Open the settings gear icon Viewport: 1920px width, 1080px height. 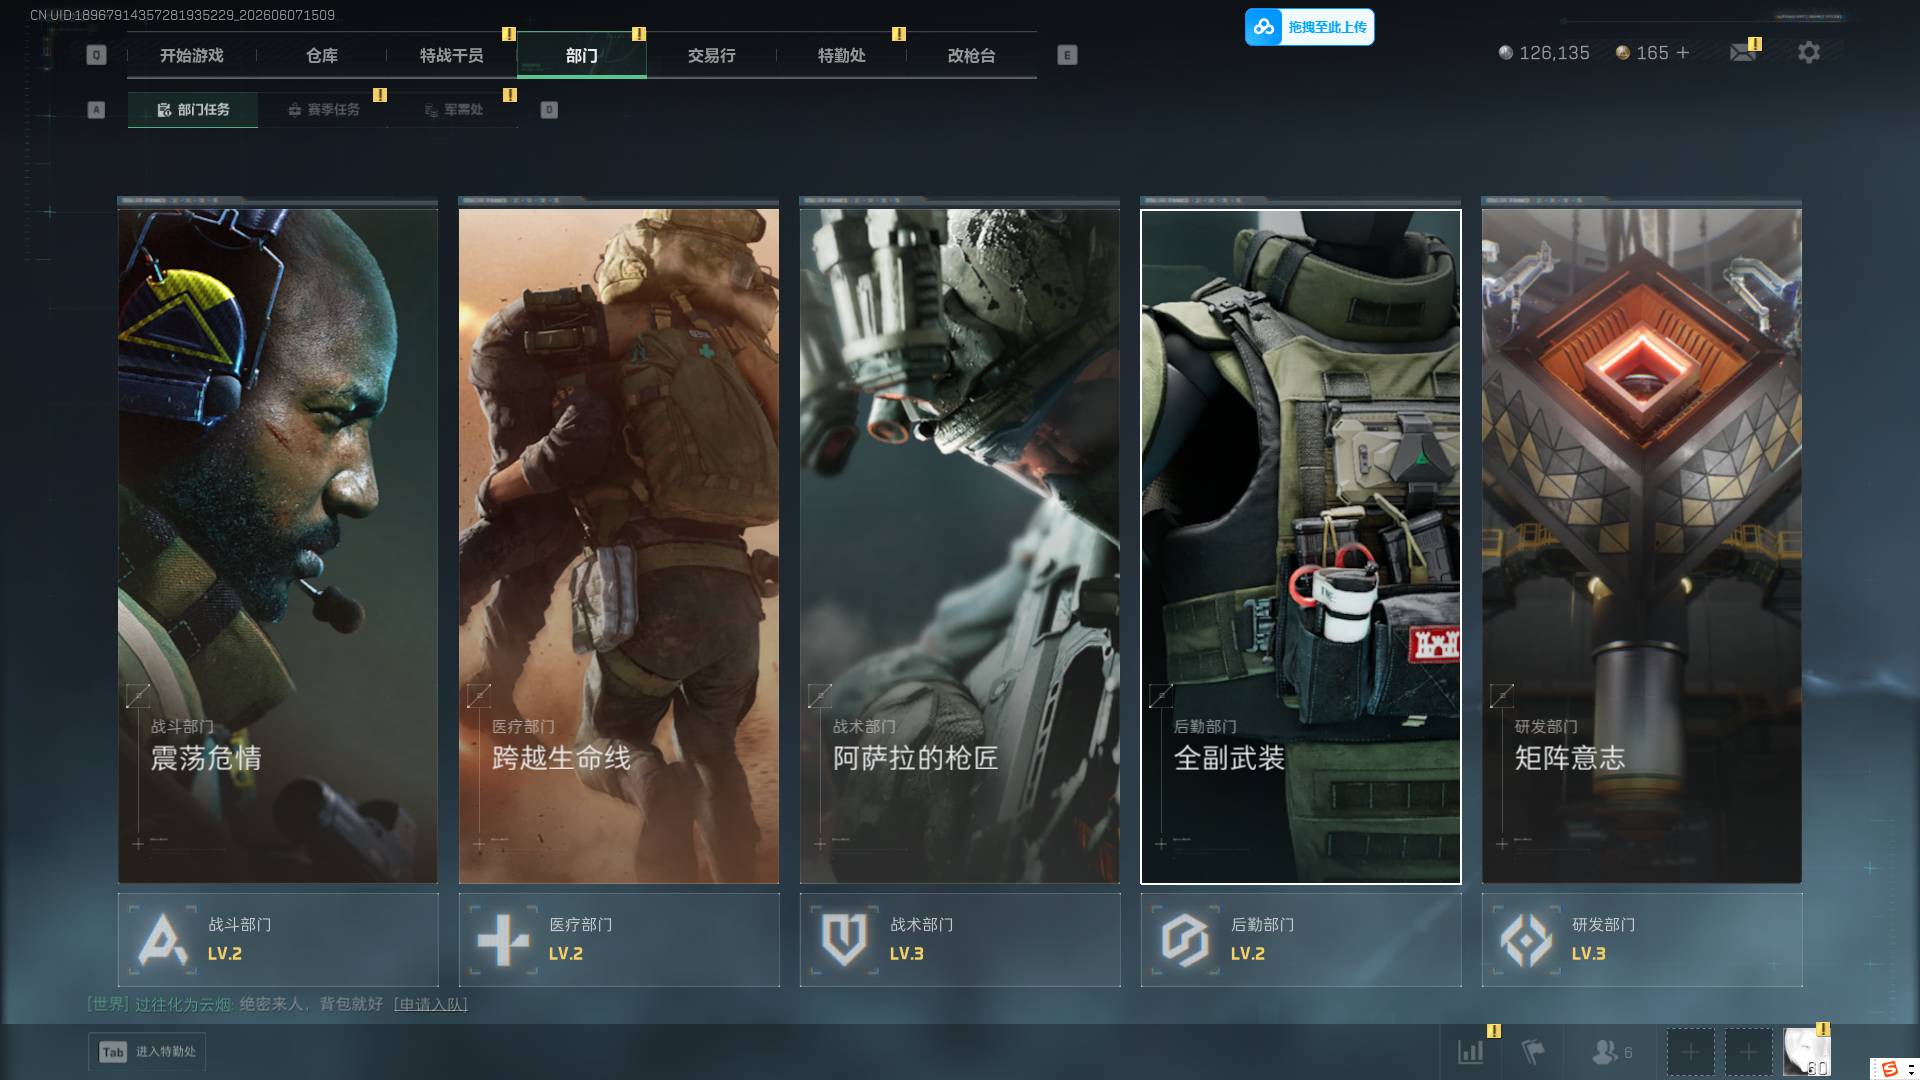coord(1808,52)
